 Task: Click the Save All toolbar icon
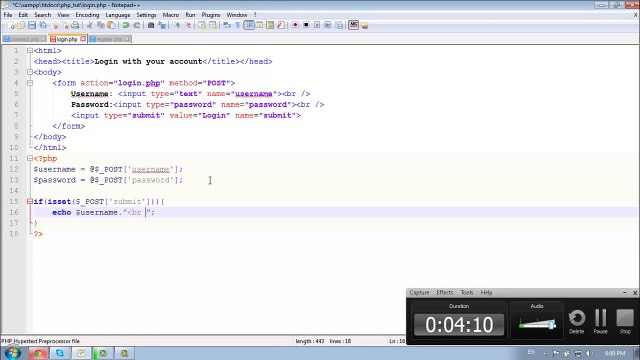(43, 25)
